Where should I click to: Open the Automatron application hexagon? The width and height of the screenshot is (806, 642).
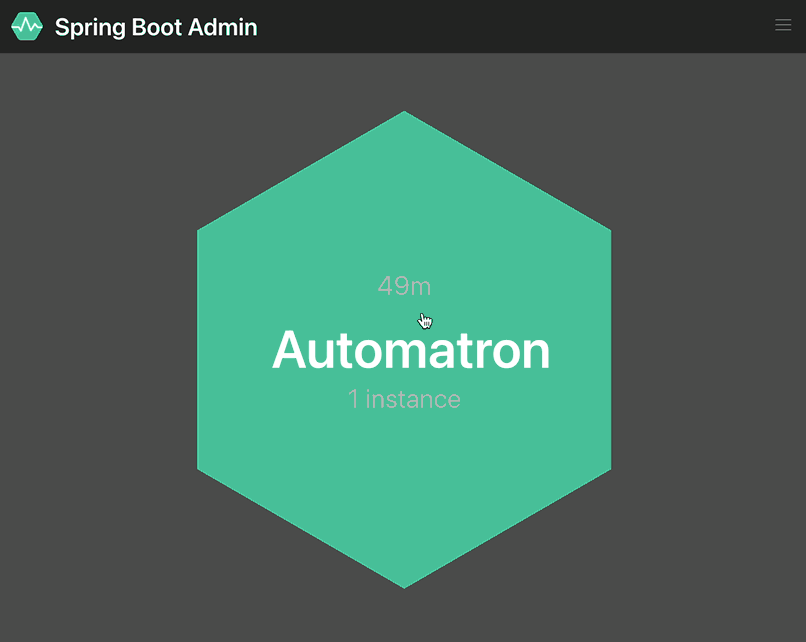point(404,350)
